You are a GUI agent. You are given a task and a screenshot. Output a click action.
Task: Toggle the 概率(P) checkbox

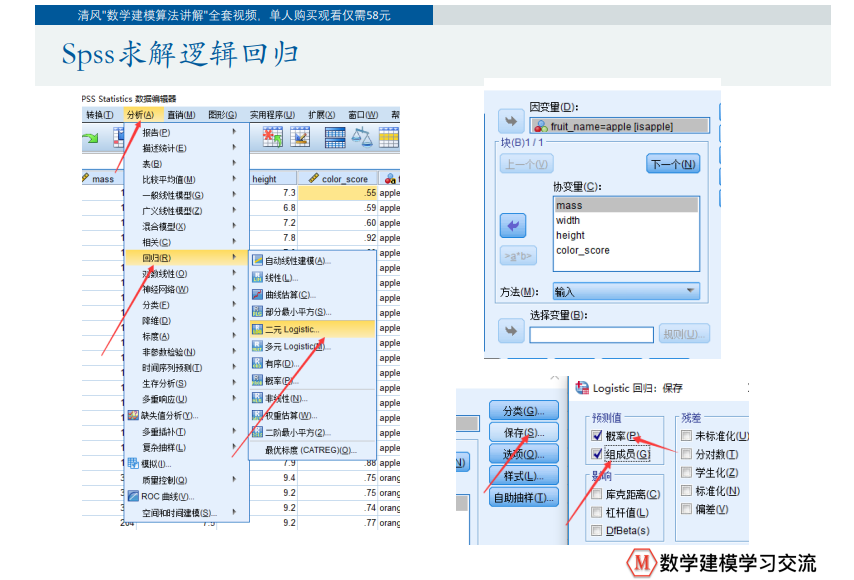(x=597, y=436)
